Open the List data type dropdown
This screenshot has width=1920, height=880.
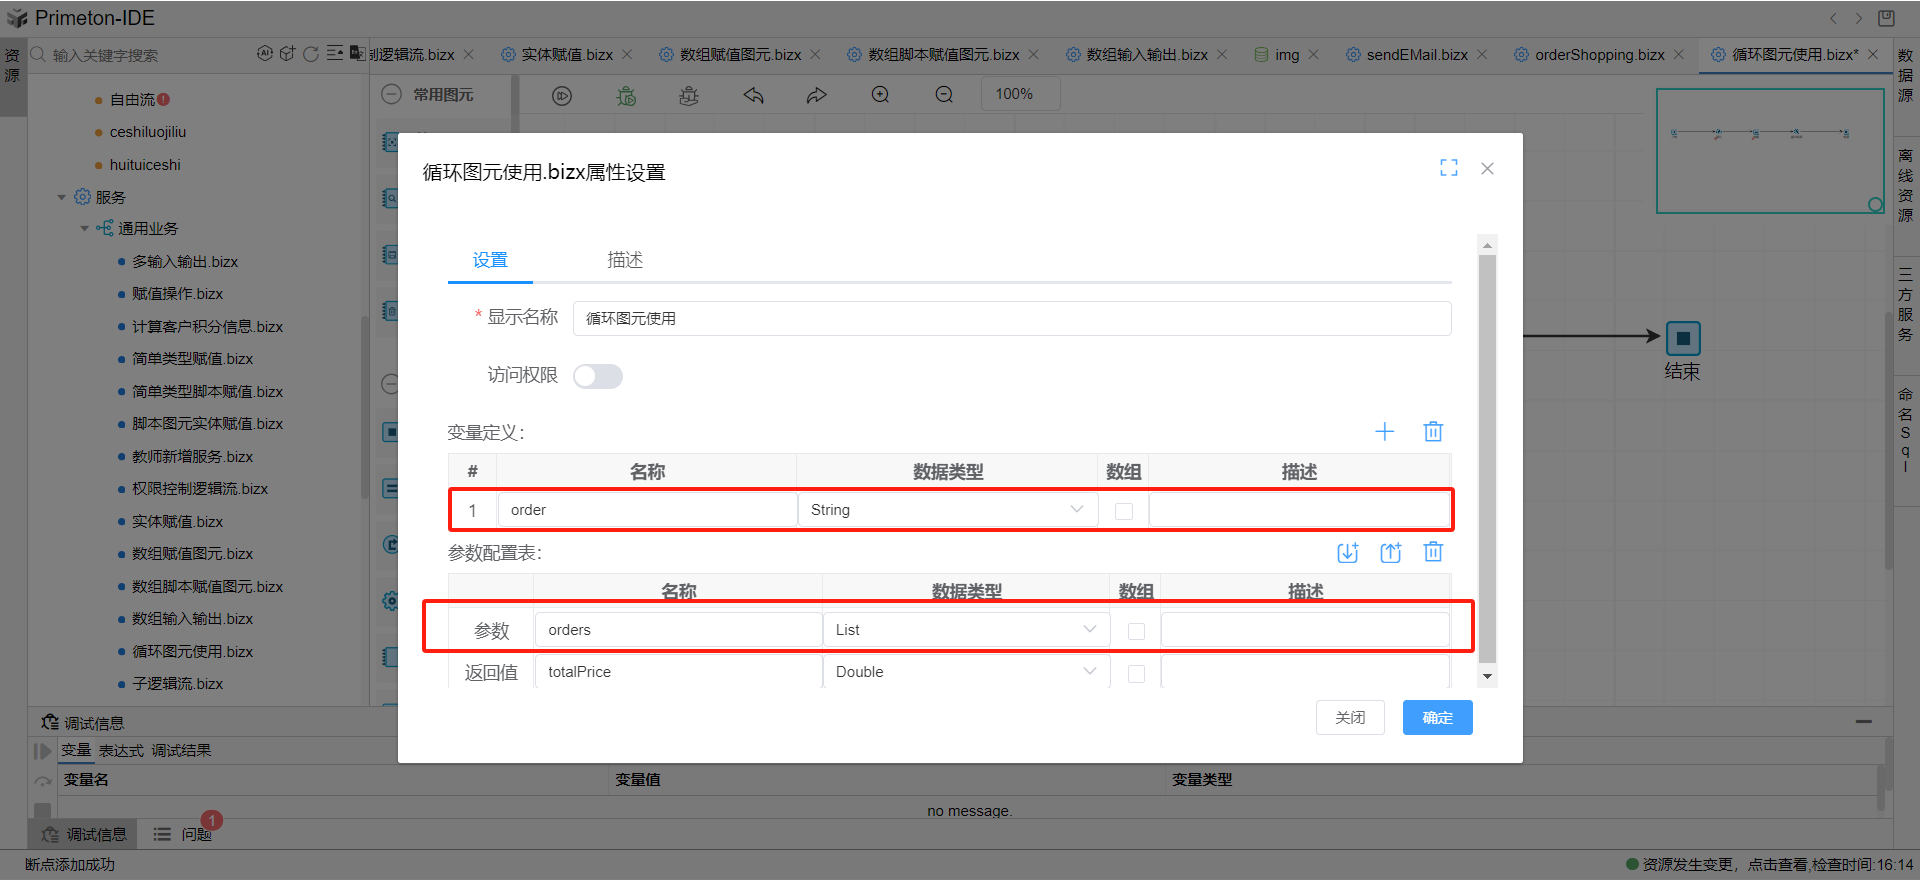(965, 630)
